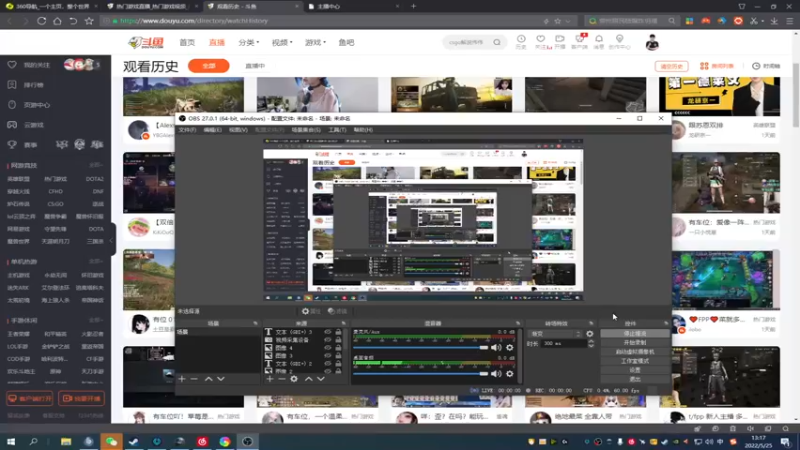Click the clear history button on Douyu
Screen dimensions: 800x450
coord(671,66)
